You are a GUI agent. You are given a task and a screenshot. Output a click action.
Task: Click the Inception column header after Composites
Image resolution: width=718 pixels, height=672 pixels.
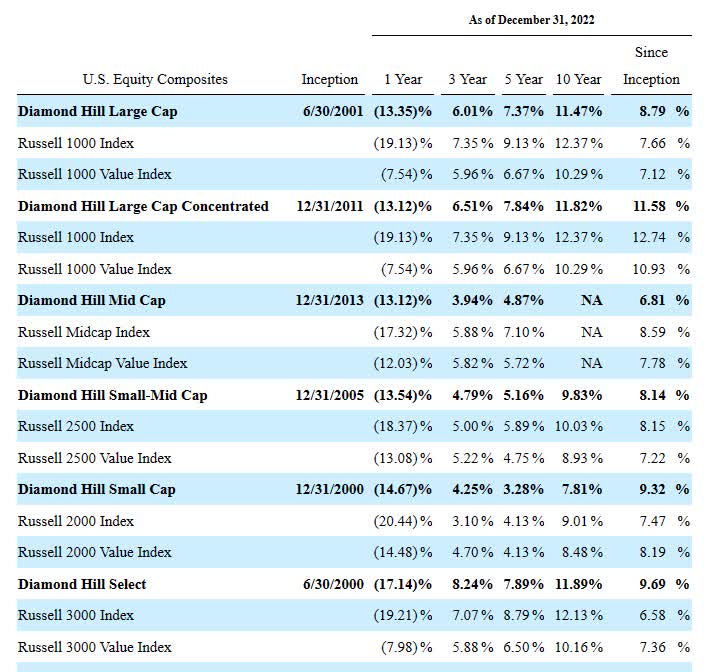(330, 79)
